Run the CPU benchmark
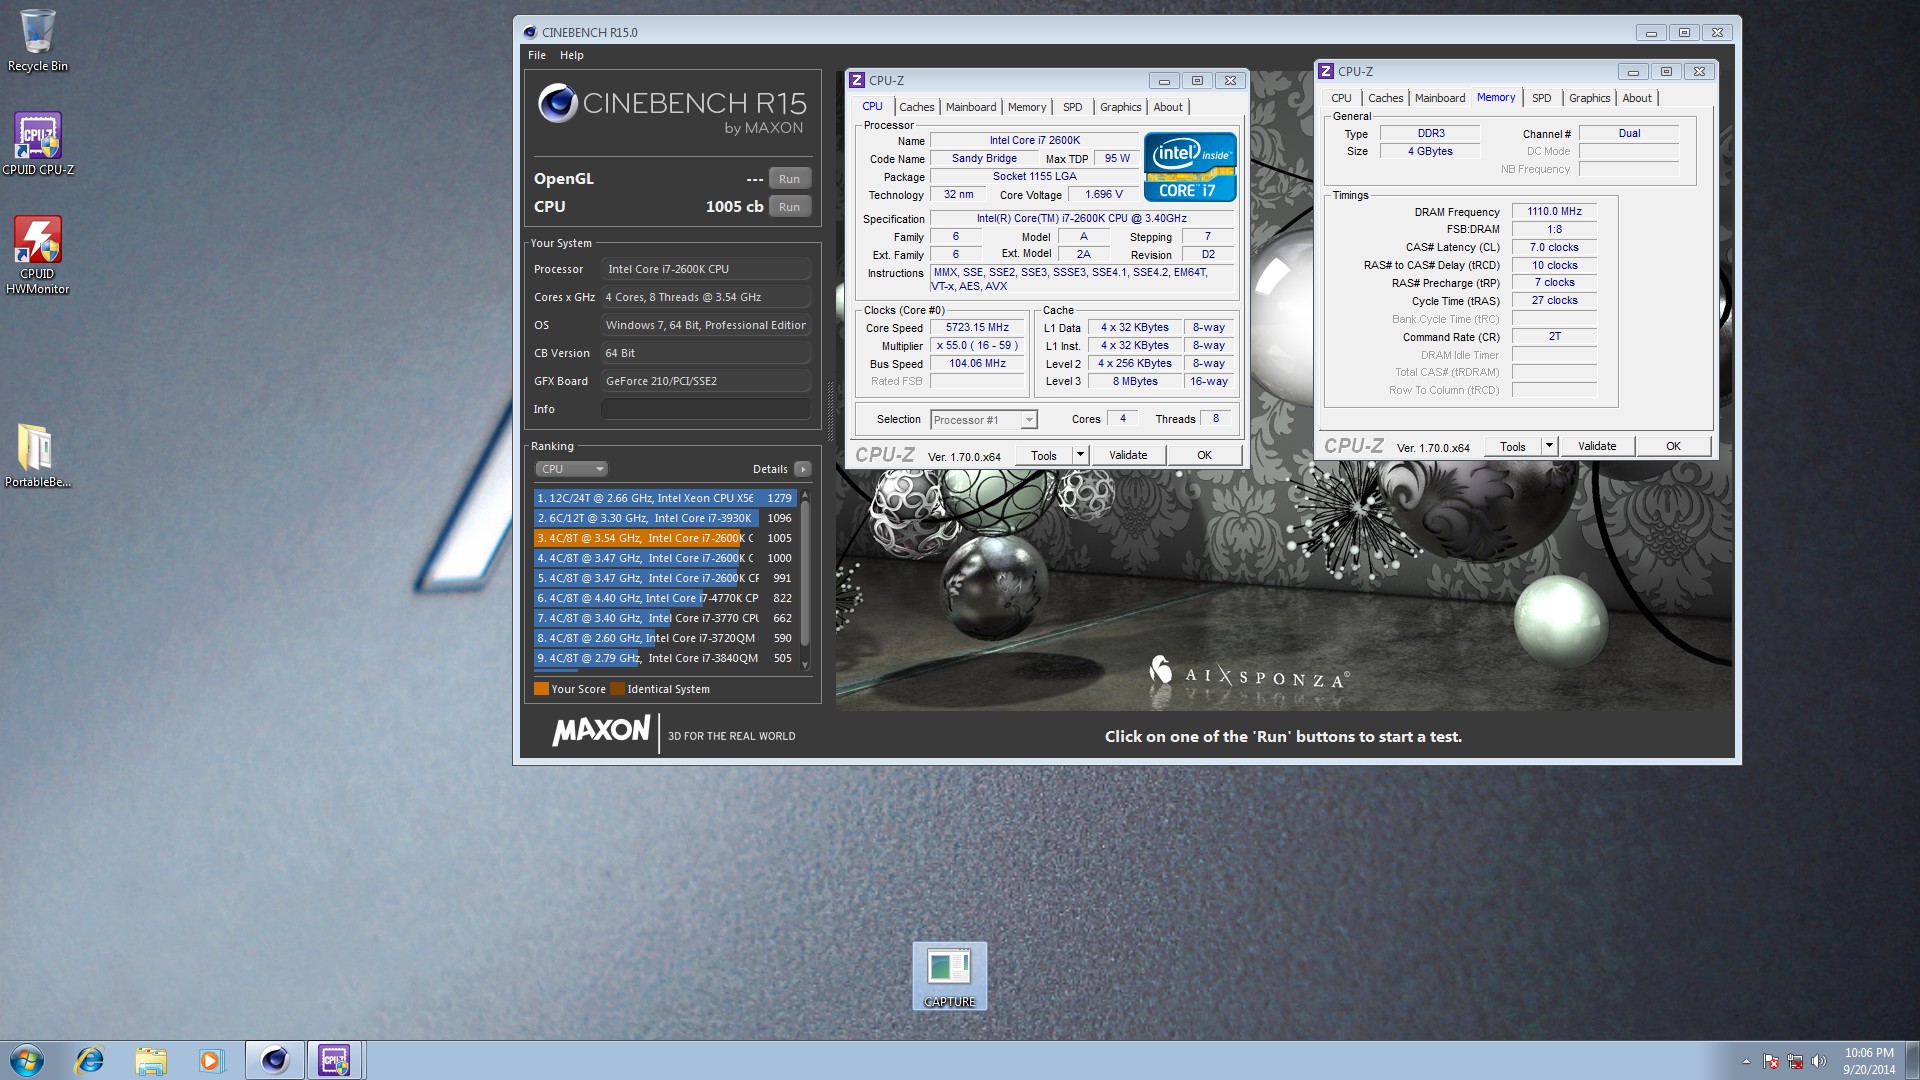 pos(789,207)
